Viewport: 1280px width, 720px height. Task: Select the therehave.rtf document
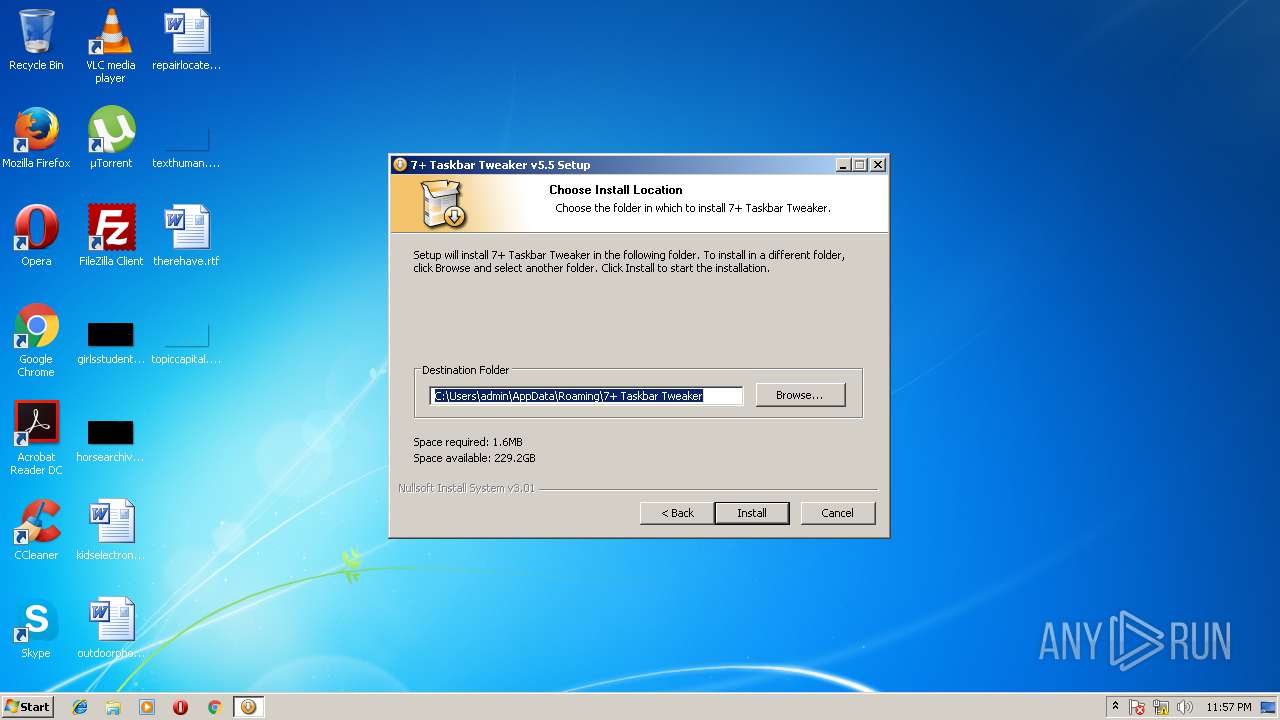click(186, 236)
